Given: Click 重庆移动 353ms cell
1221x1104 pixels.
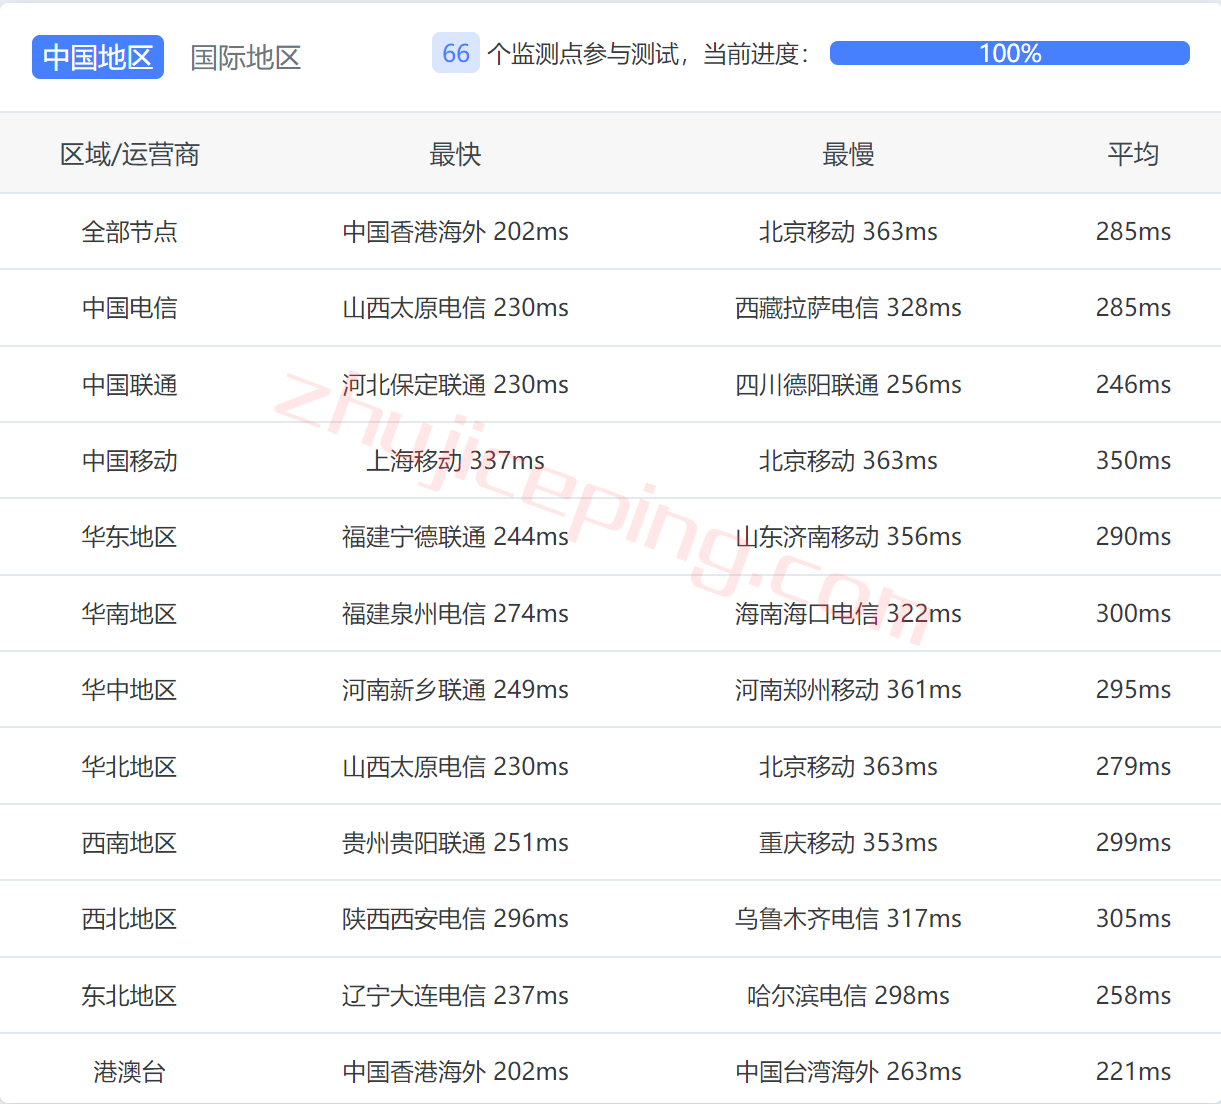Looking at the screenshot, I should click(848, 843).
